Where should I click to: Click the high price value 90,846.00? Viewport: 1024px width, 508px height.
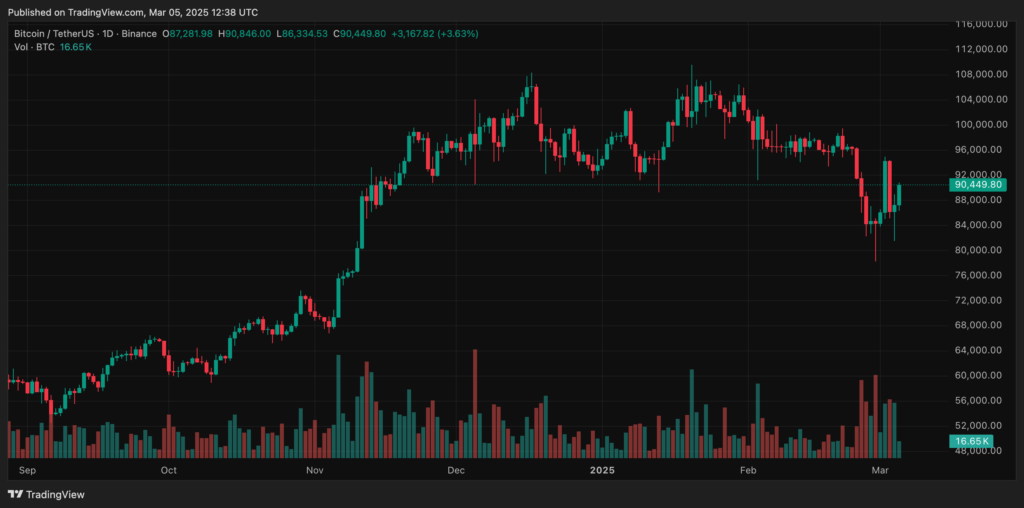(x=248, y=34)
